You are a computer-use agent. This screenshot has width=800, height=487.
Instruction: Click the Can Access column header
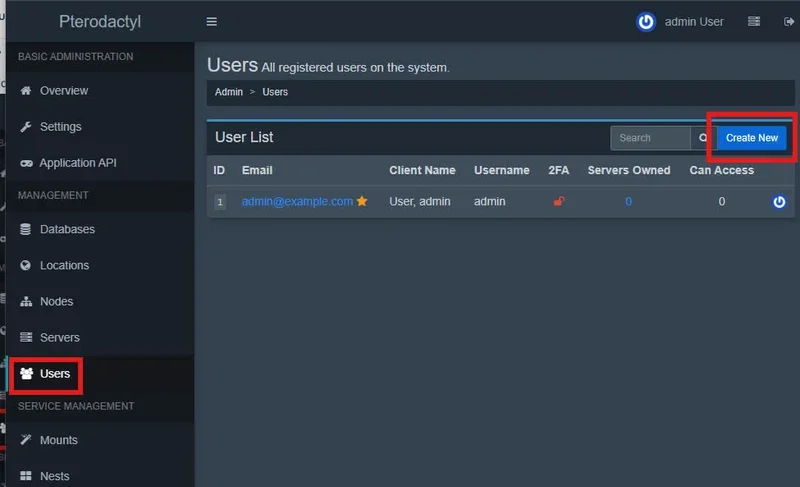pyautogui.click(x=721, y=170)
